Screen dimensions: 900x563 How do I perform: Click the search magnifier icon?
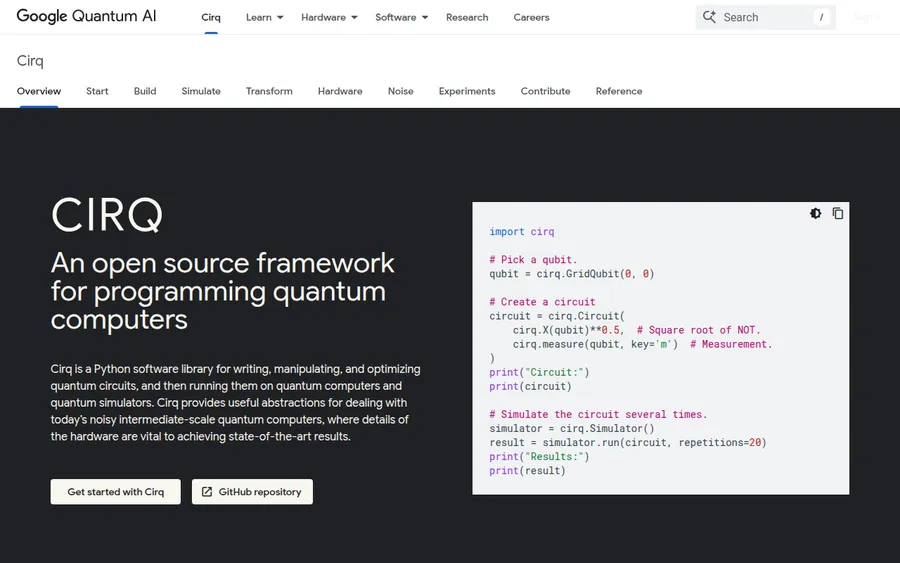pyautogui.click(x=709, y=17)
